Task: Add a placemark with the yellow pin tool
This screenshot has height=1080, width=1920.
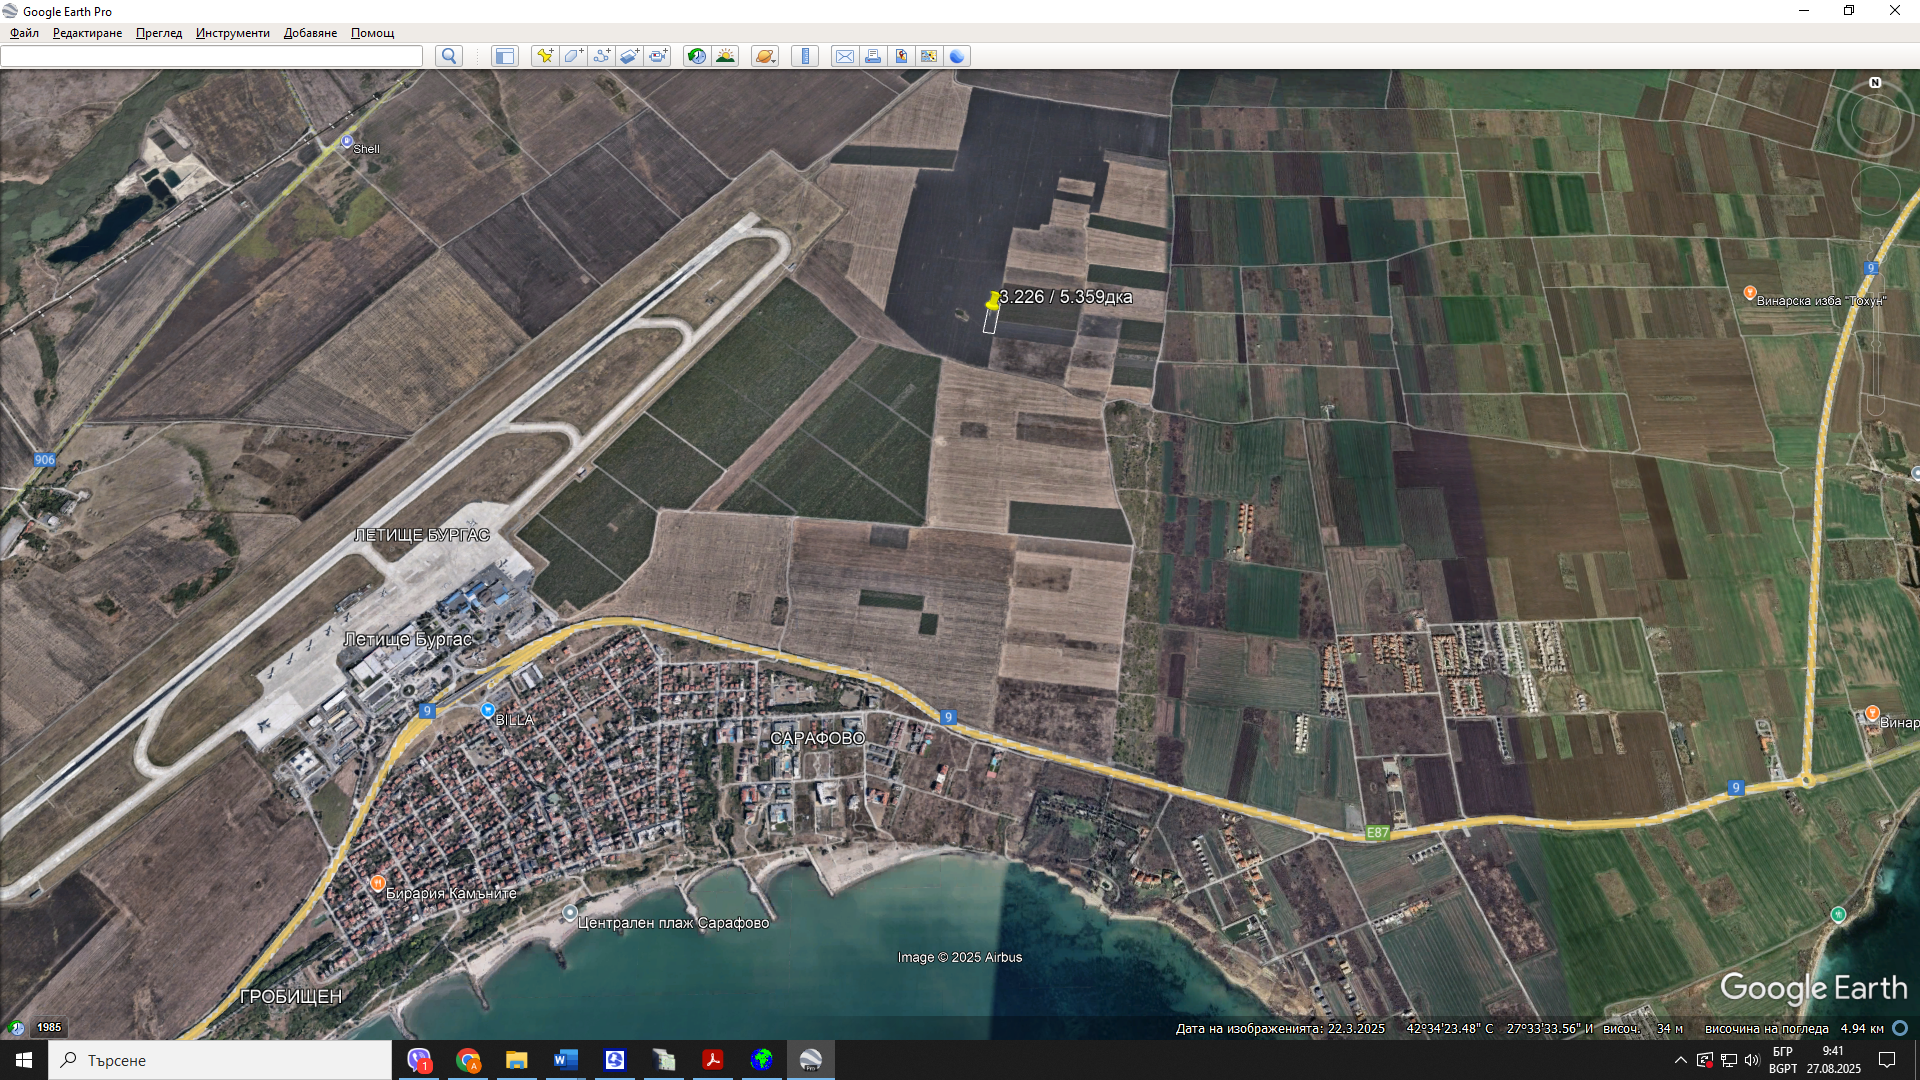Action: pos(544,56)
